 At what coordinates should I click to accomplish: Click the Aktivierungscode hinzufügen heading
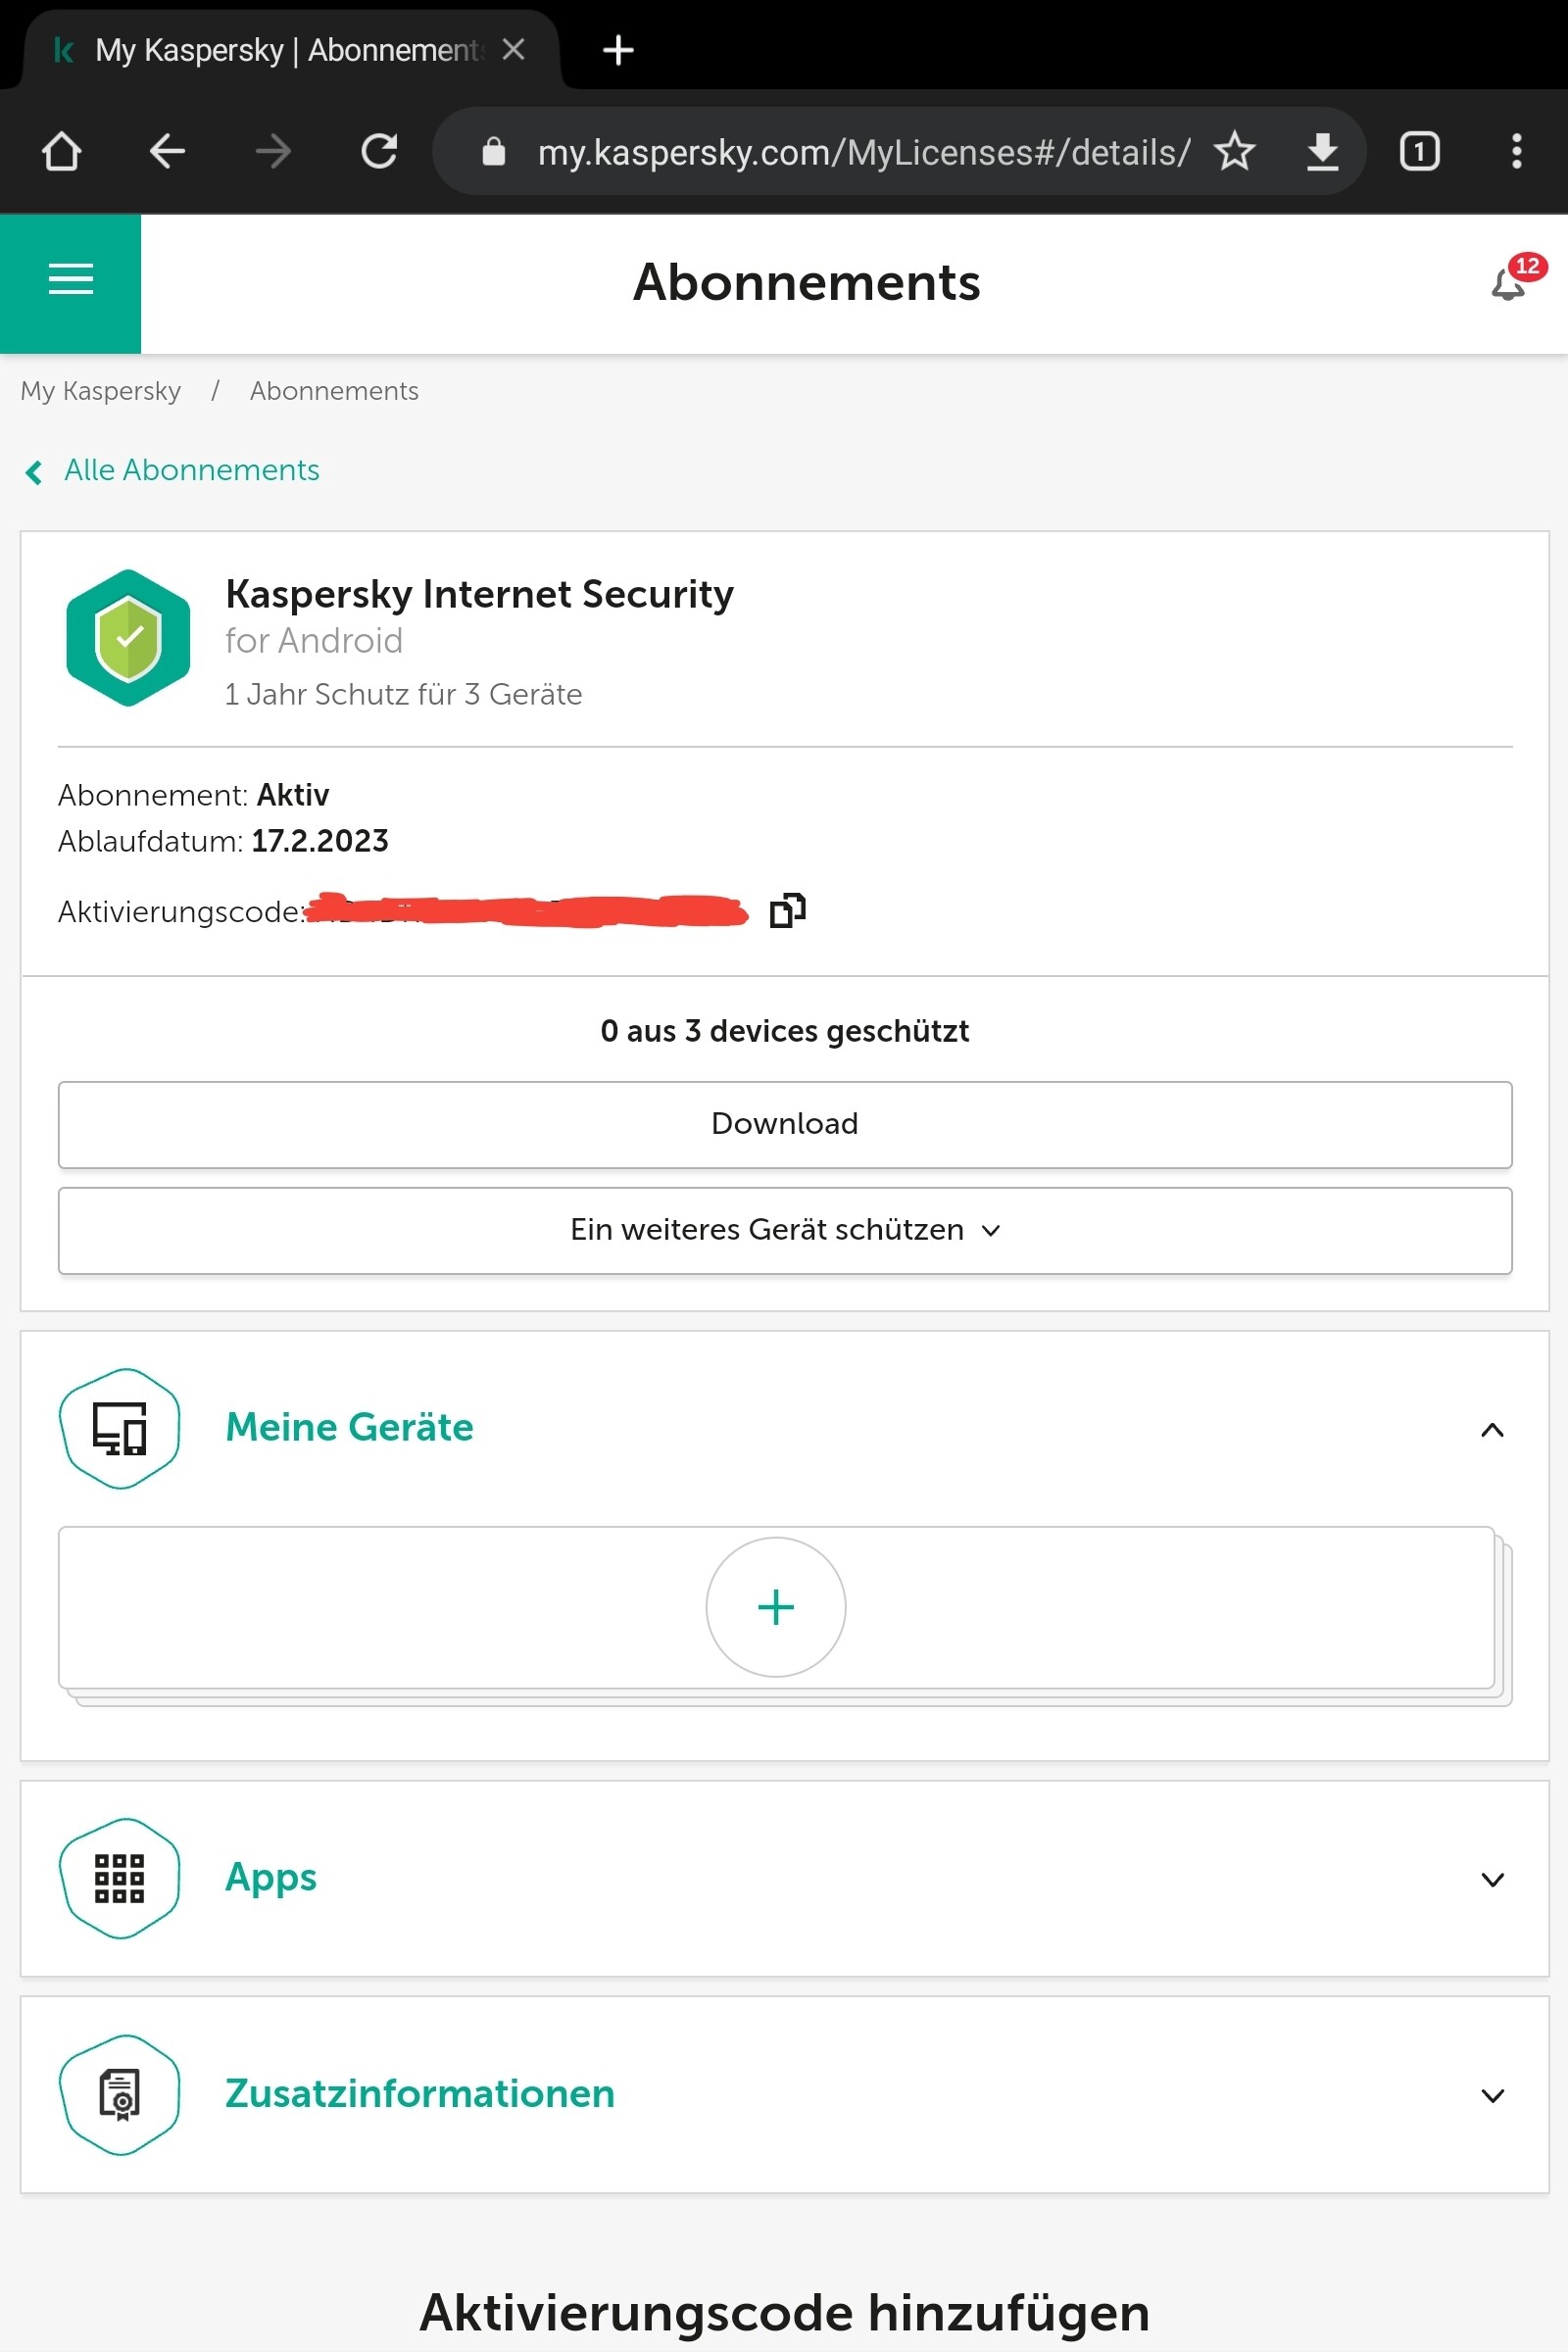click(x=785, y=2312)
